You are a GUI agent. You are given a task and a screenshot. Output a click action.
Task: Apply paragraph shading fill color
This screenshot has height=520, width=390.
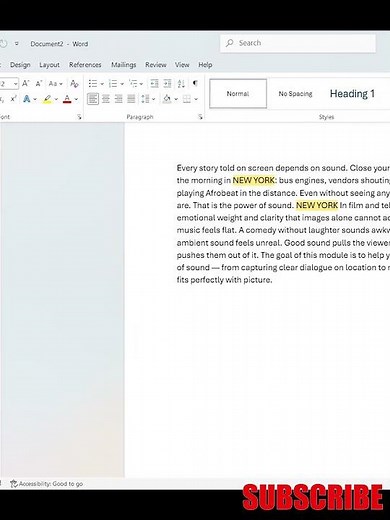[167, 99]
